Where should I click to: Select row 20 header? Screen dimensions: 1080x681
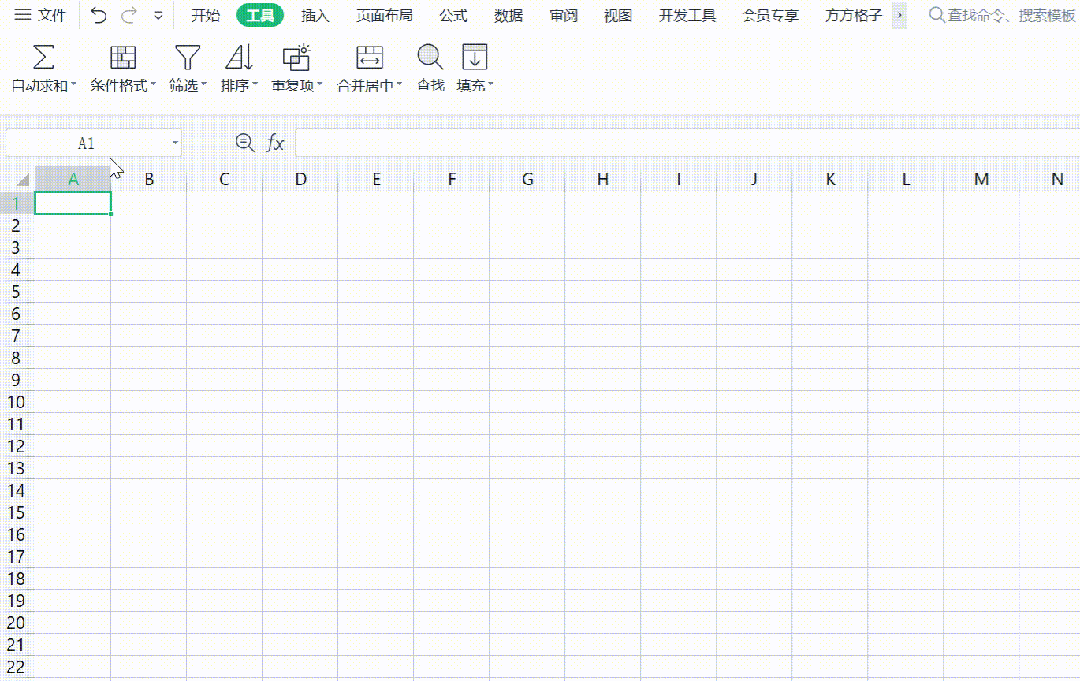17,622
